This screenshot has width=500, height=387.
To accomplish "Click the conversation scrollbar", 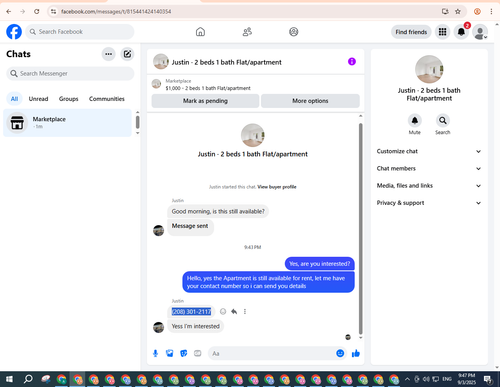I will tap(360, 228).
